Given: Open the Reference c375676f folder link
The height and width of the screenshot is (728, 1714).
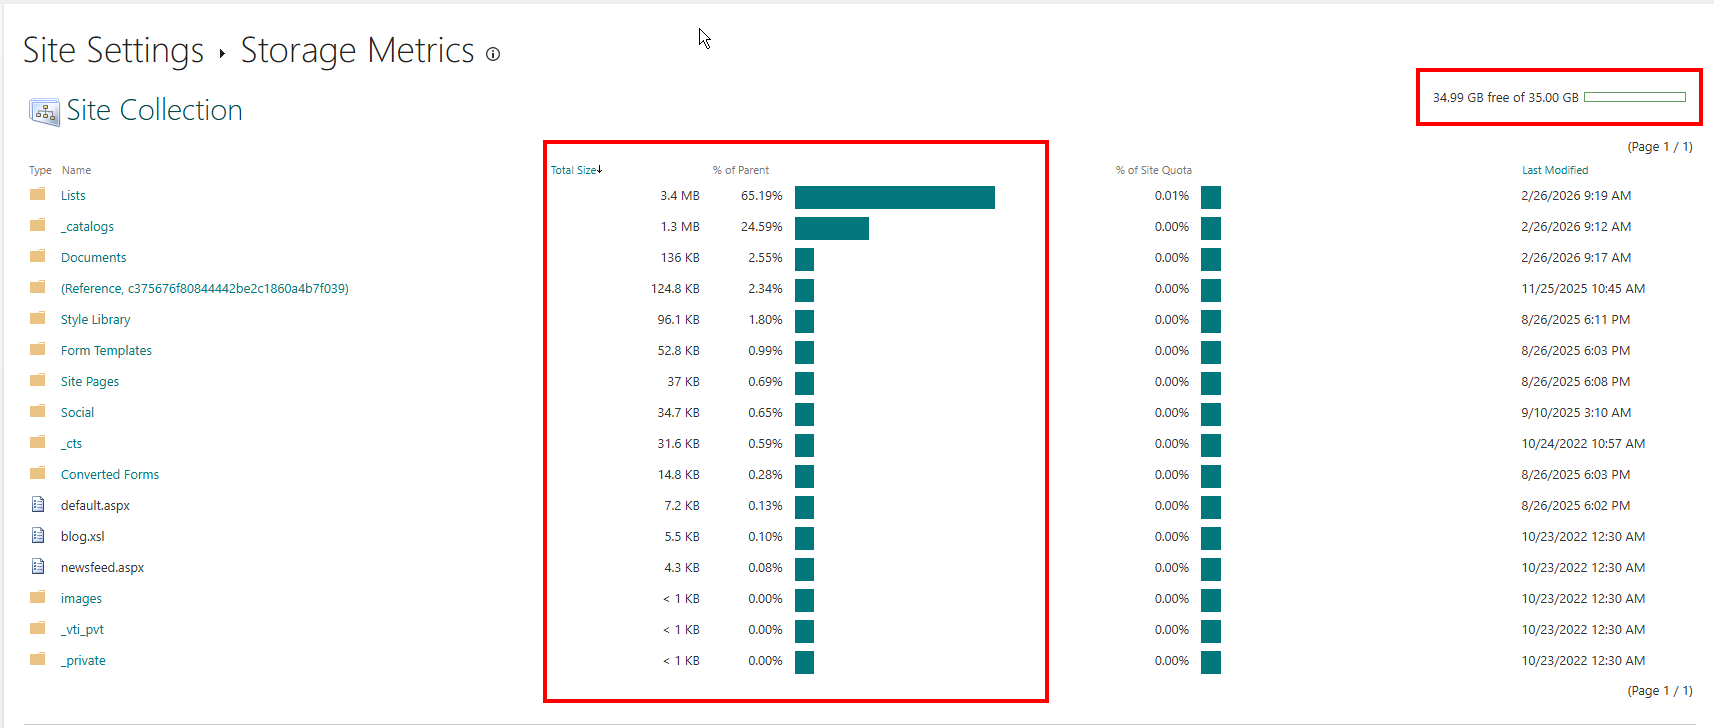Looking at the screenshot, I should coord(204,289).
